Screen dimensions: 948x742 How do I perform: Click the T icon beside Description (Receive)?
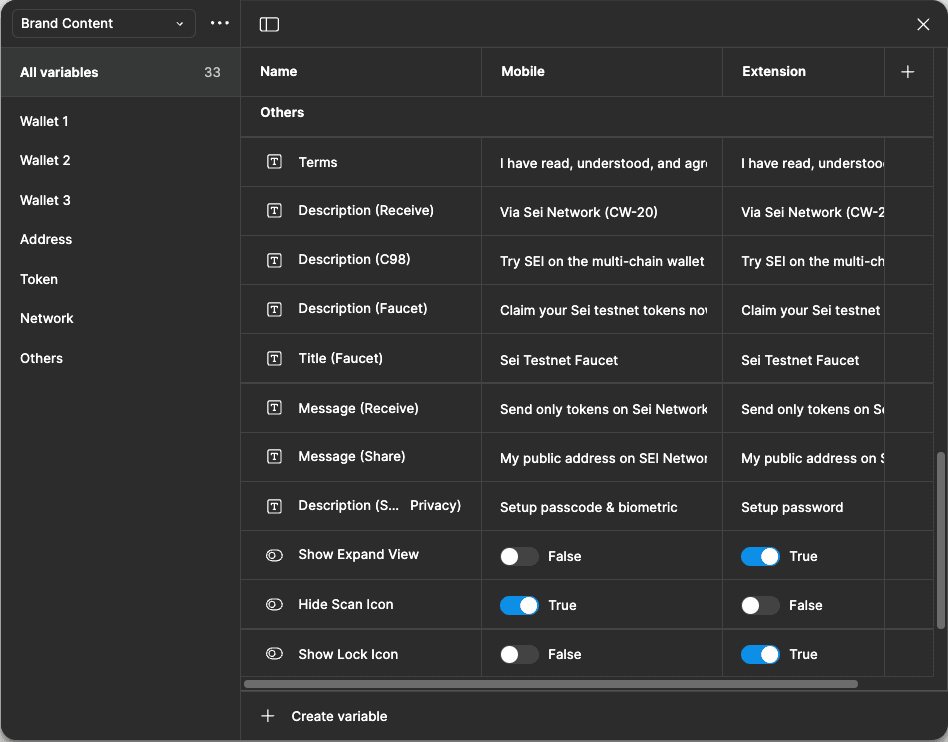[x=274, y=211]
